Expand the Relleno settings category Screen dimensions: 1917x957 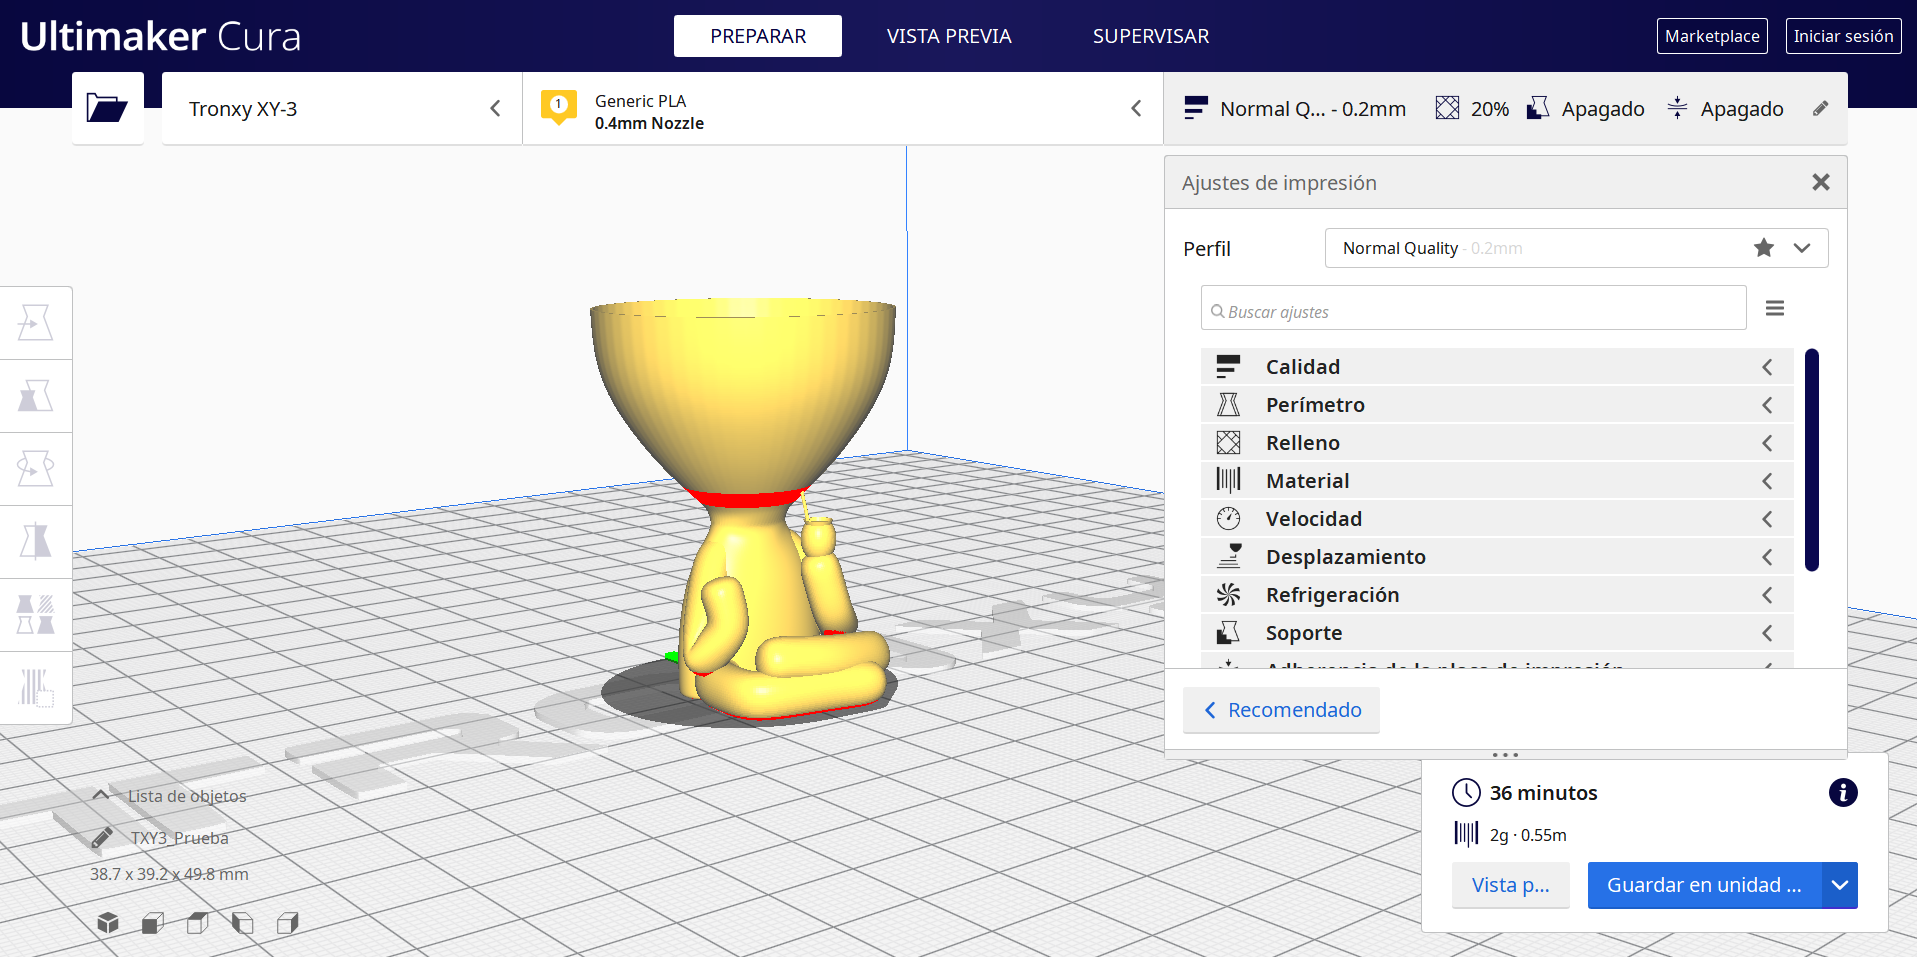pyautogui.click(x=1497, y=443)
